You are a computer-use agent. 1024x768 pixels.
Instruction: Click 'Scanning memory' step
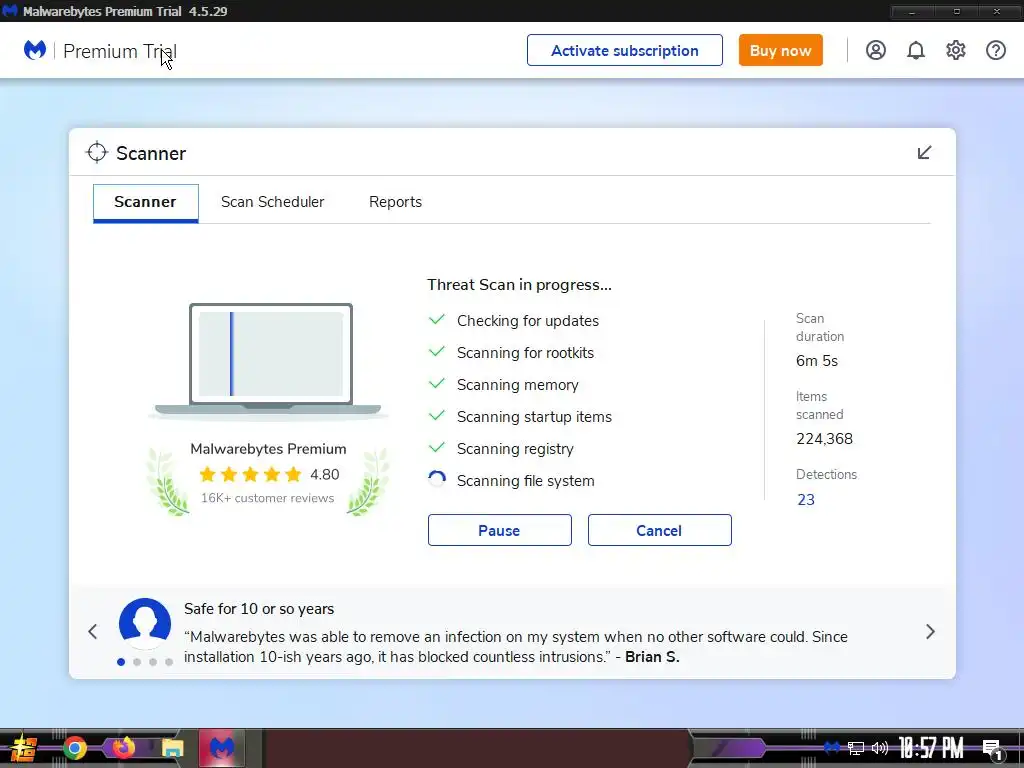pyautogui.click(x=517, y=385)
